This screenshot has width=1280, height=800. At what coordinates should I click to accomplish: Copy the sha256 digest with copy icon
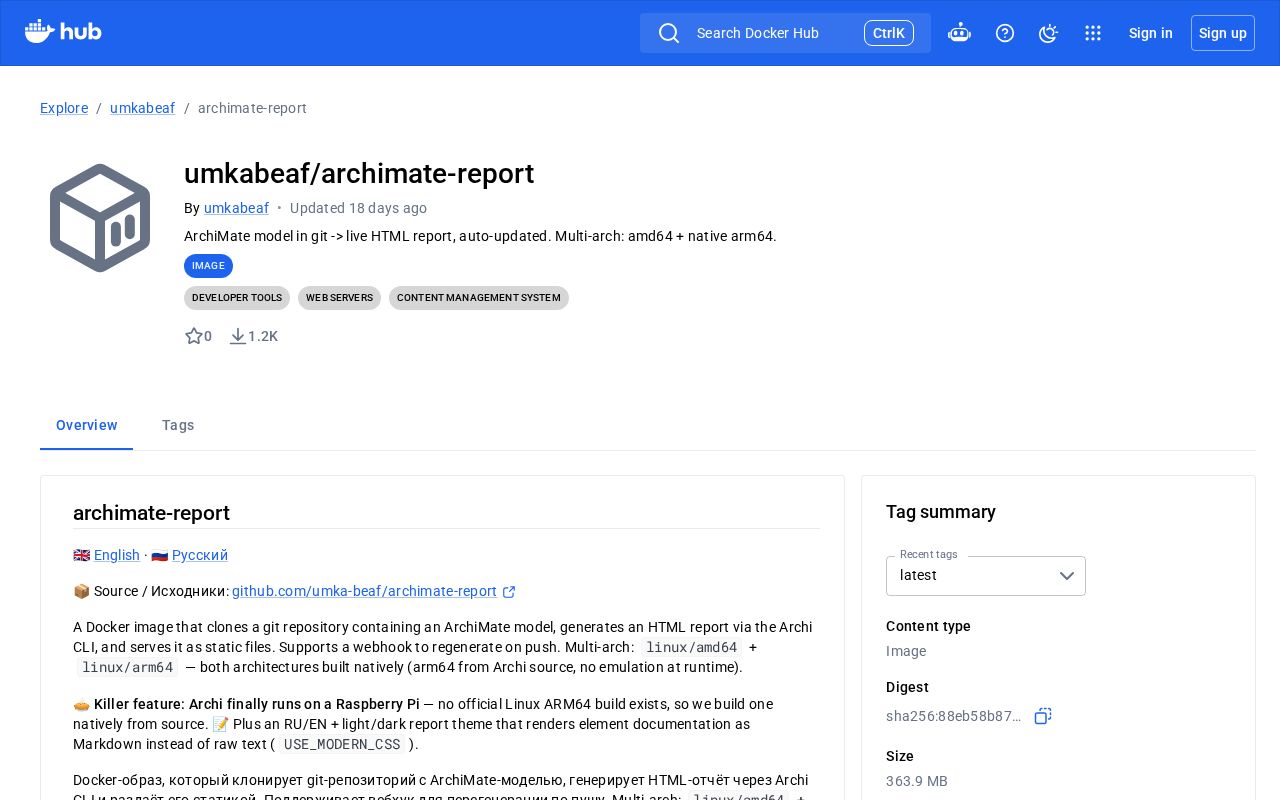1043,716
